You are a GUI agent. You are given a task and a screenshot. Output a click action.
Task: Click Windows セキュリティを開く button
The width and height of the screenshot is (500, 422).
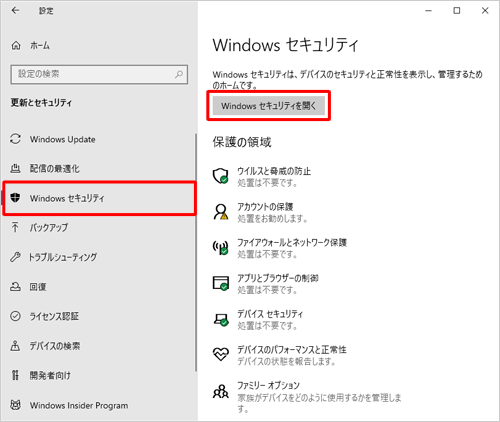pos(269,106)
